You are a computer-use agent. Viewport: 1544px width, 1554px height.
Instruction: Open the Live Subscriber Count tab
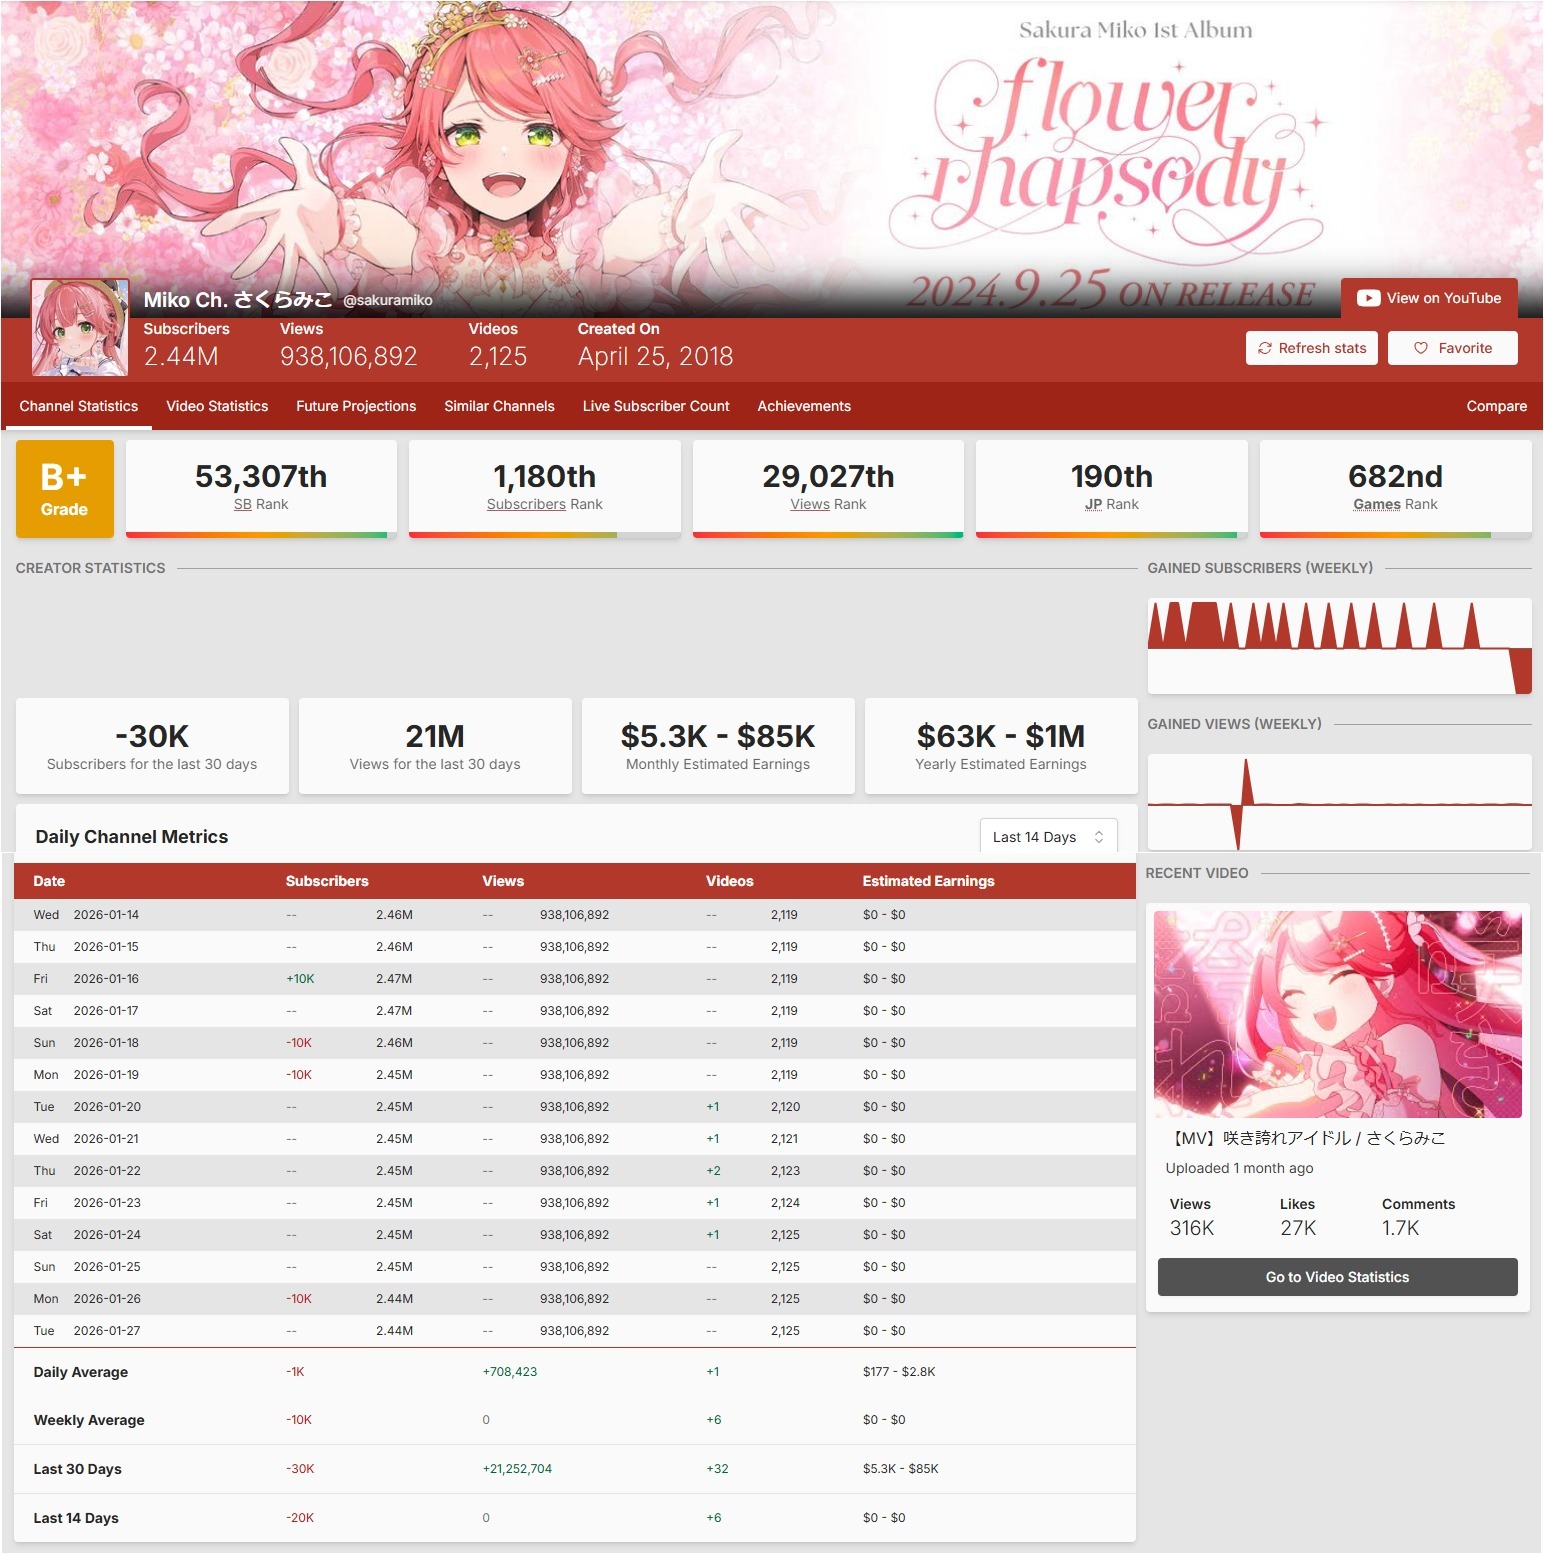click(656, 406)
